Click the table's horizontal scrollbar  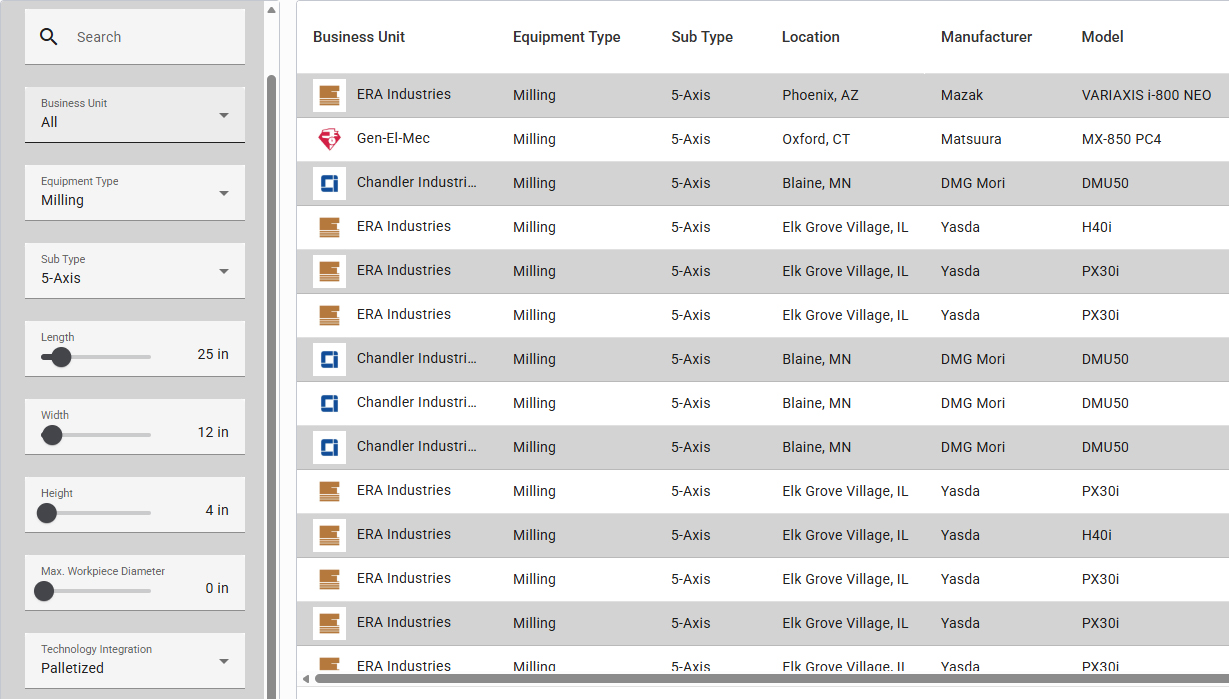(x=771, y=678)
